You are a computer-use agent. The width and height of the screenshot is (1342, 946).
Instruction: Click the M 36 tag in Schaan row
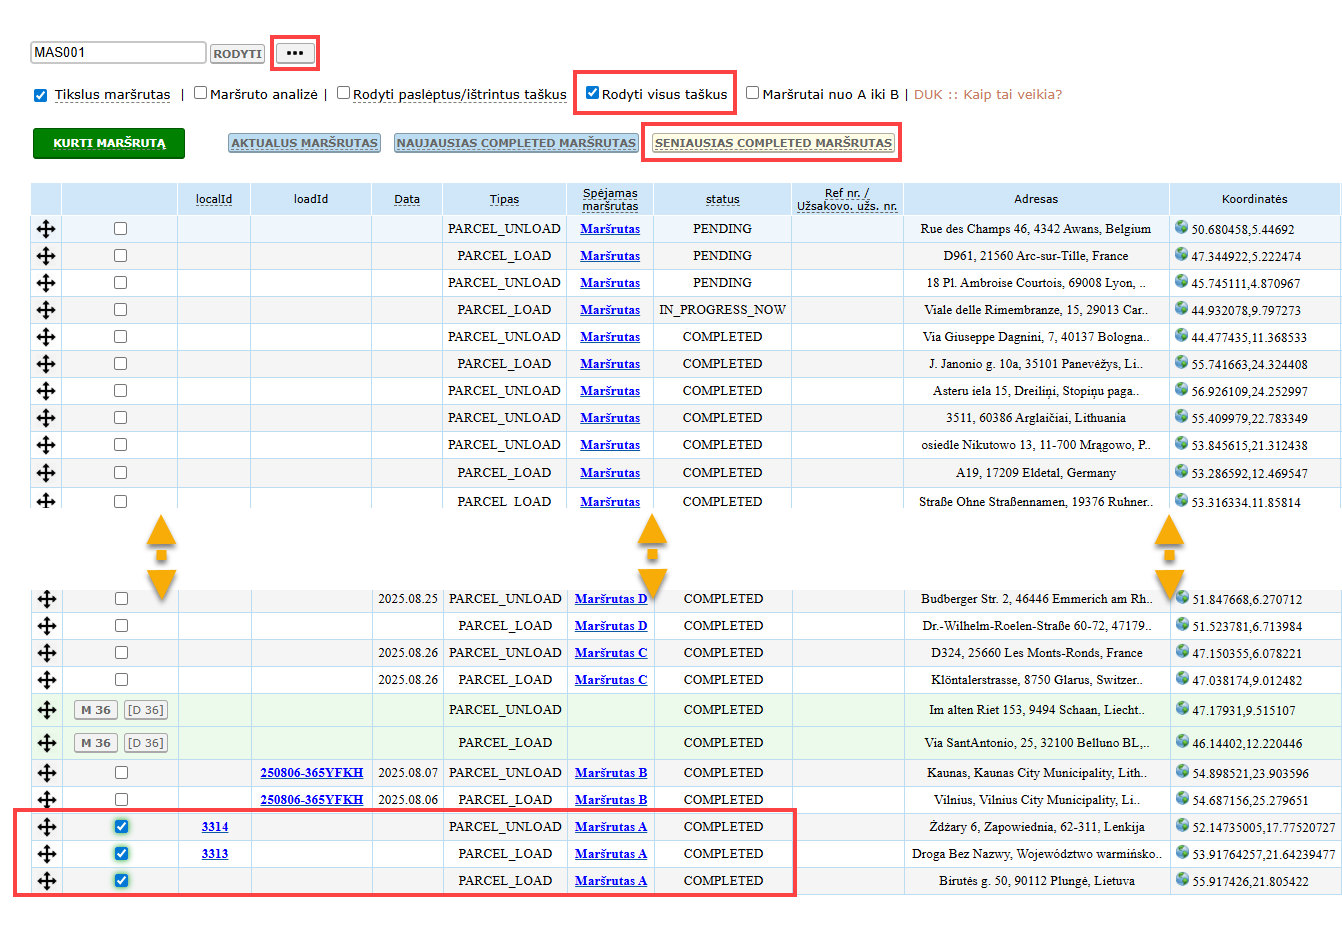pyautogui.click(x=96, y=710)
